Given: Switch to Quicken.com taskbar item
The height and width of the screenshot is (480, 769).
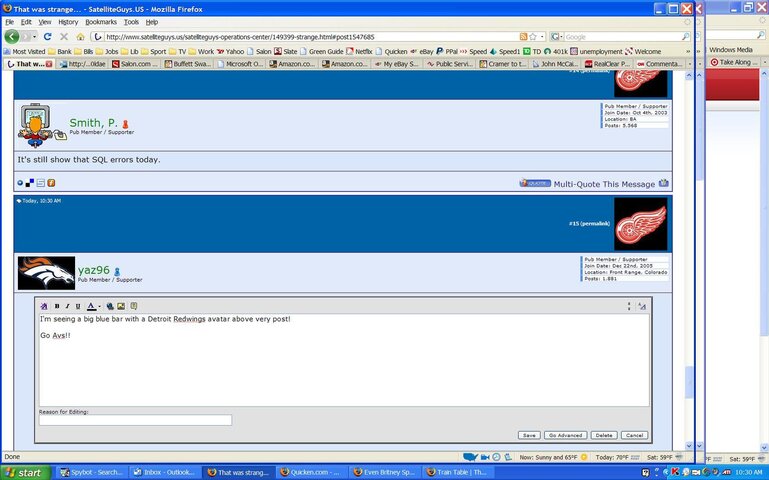Looking at the screenshot, I should [x=310, y=473].
